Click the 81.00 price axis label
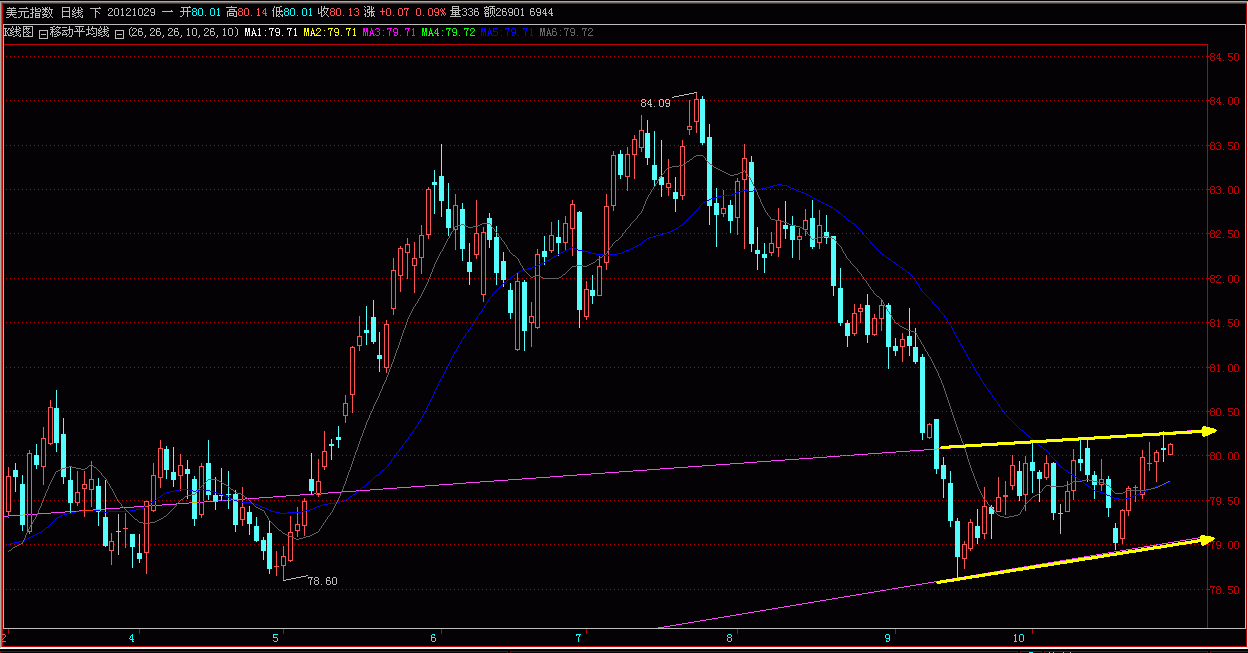The width and height of the screenshot is (1248, 653). pos(1225,368)
